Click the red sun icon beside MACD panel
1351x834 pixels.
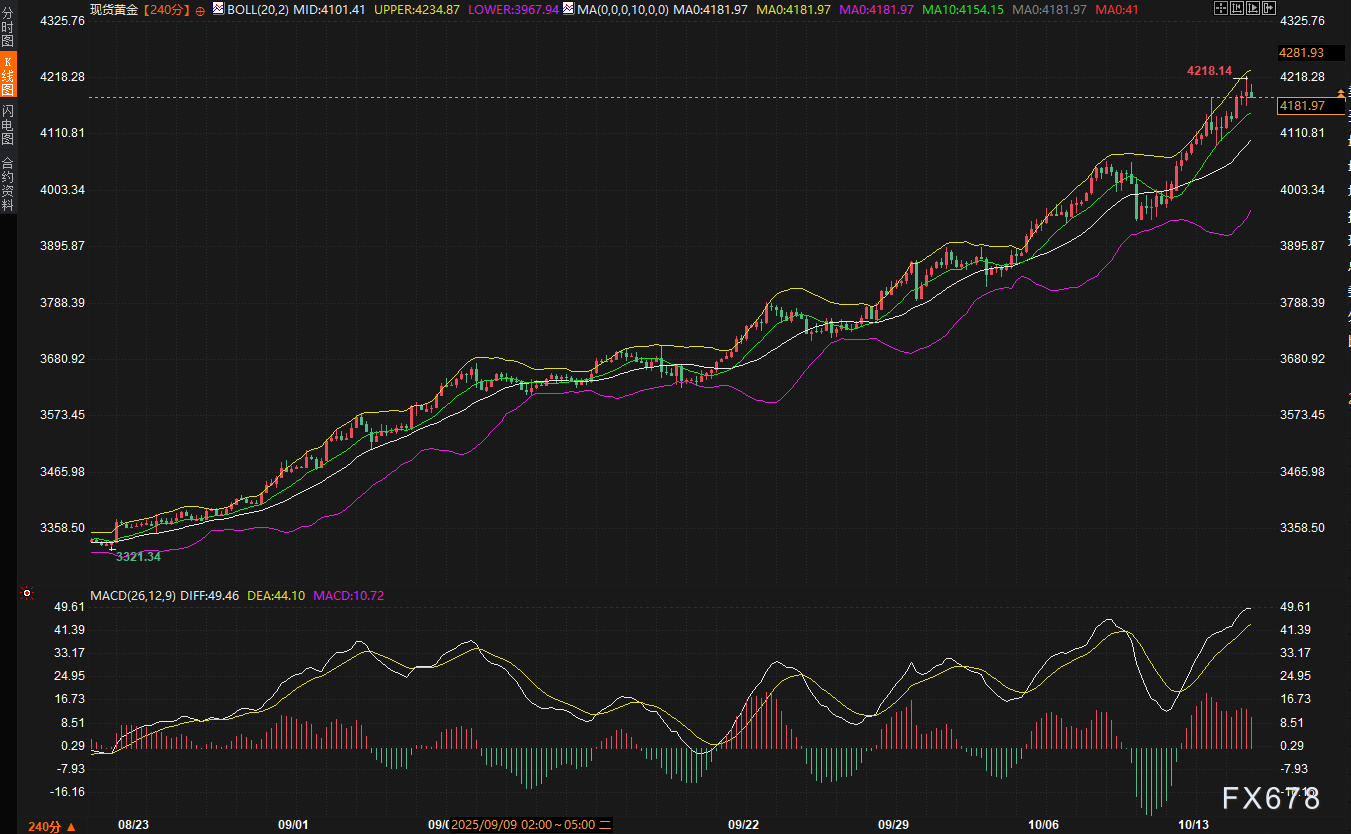pos(27,594)
